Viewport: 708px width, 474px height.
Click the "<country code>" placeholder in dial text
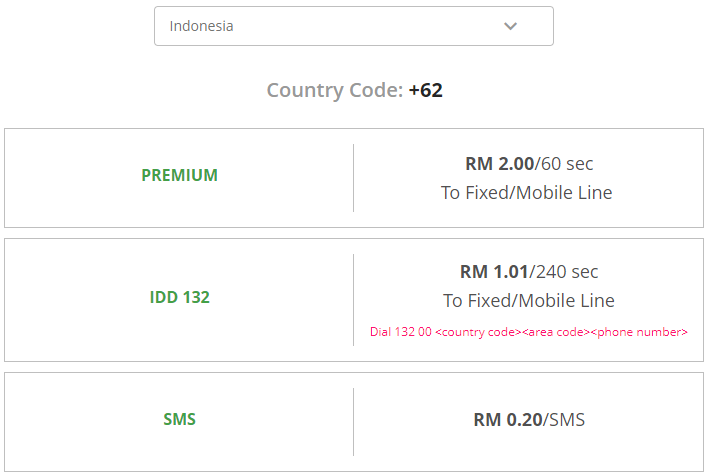(475, 331)
